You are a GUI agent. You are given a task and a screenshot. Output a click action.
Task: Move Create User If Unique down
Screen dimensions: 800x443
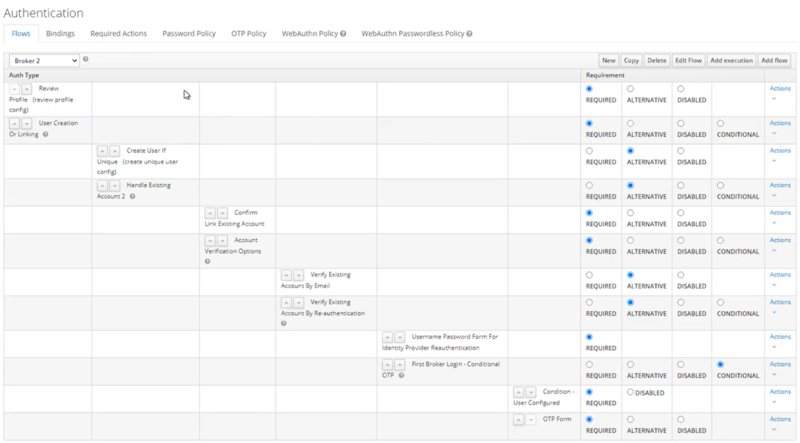[115, 151]
